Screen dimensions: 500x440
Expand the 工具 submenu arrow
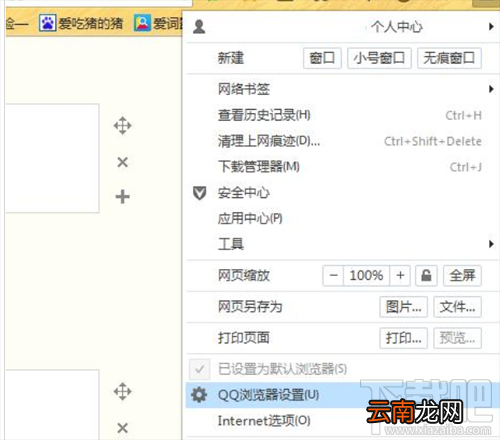pos(491,244)
